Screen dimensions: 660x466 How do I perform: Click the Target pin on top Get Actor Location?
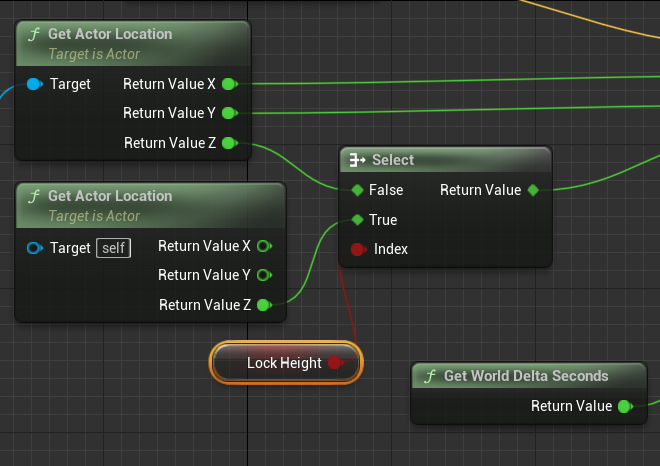[x=35, y=84]
